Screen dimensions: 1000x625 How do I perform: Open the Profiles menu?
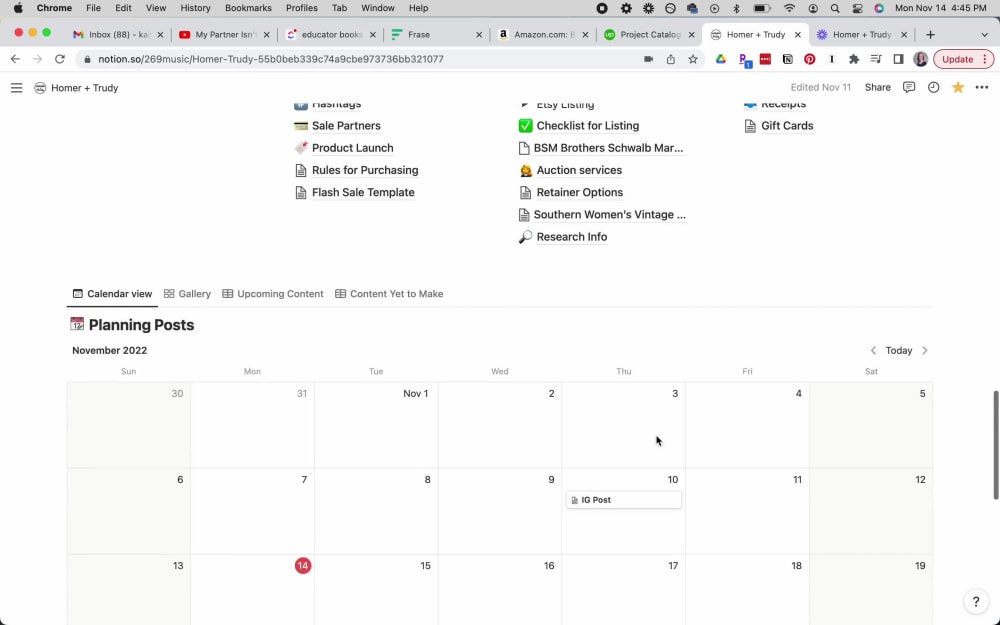coord(302,8)
